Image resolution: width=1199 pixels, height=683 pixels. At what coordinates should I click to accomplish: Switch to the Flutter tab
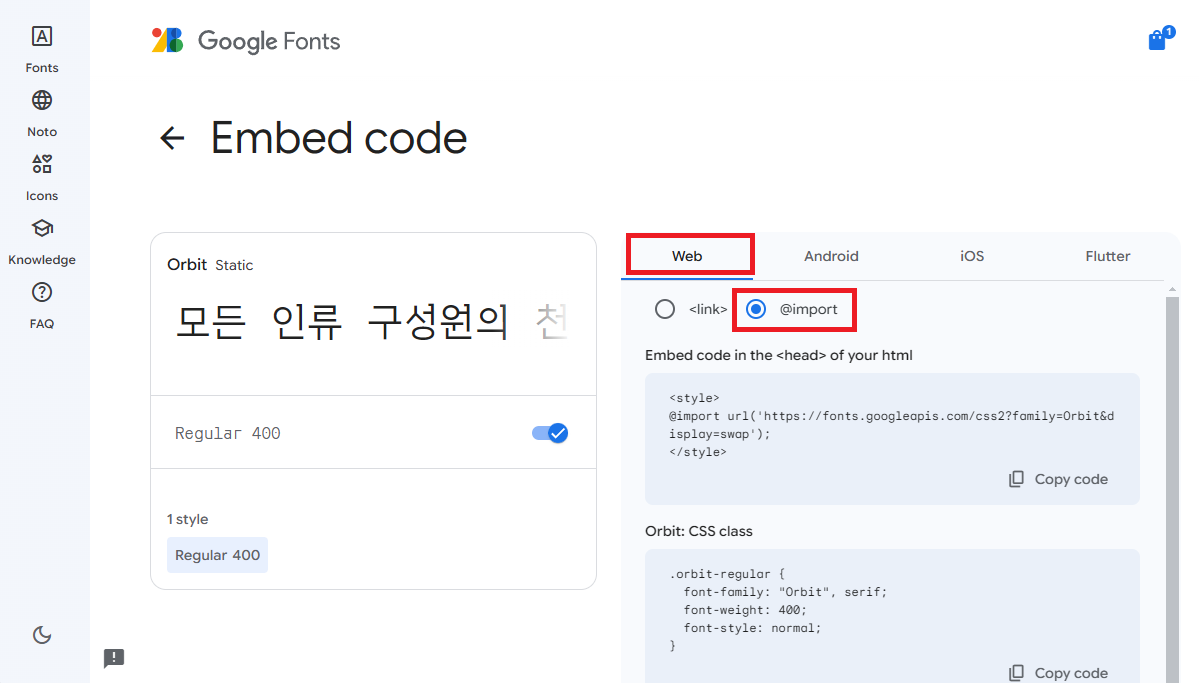click(x=1107, y=256)
